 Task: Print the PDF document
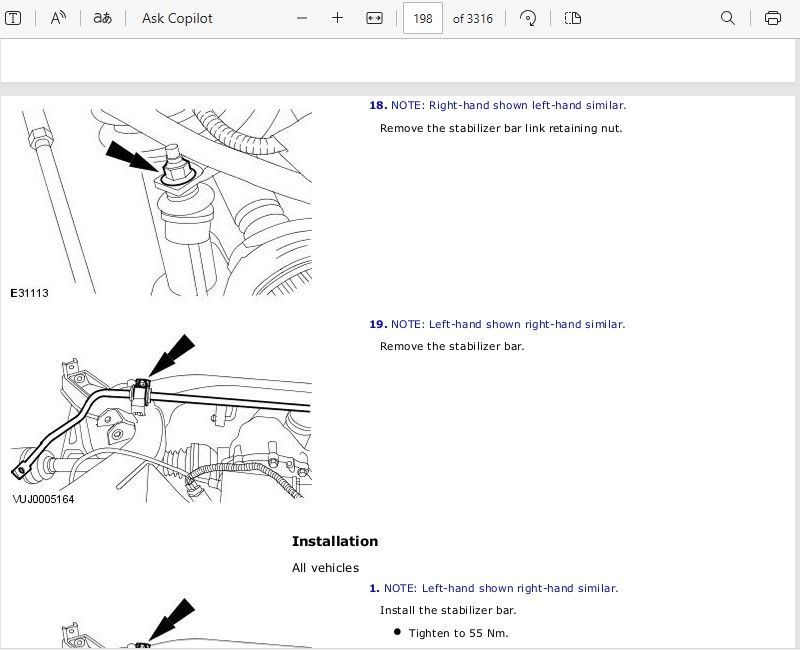(x=772, y=18)
